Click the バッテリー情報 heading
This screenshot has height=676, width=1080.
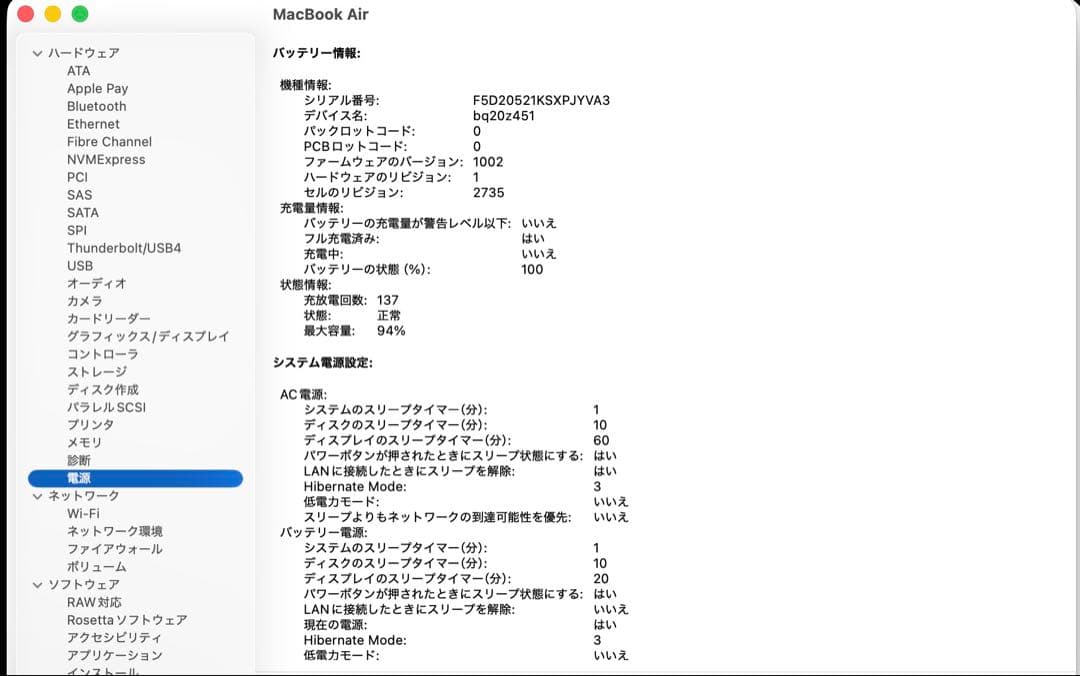[317, 53]
